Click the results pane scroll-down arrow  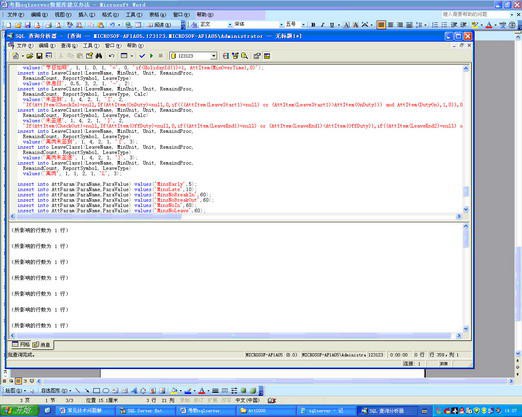(466, 329)
